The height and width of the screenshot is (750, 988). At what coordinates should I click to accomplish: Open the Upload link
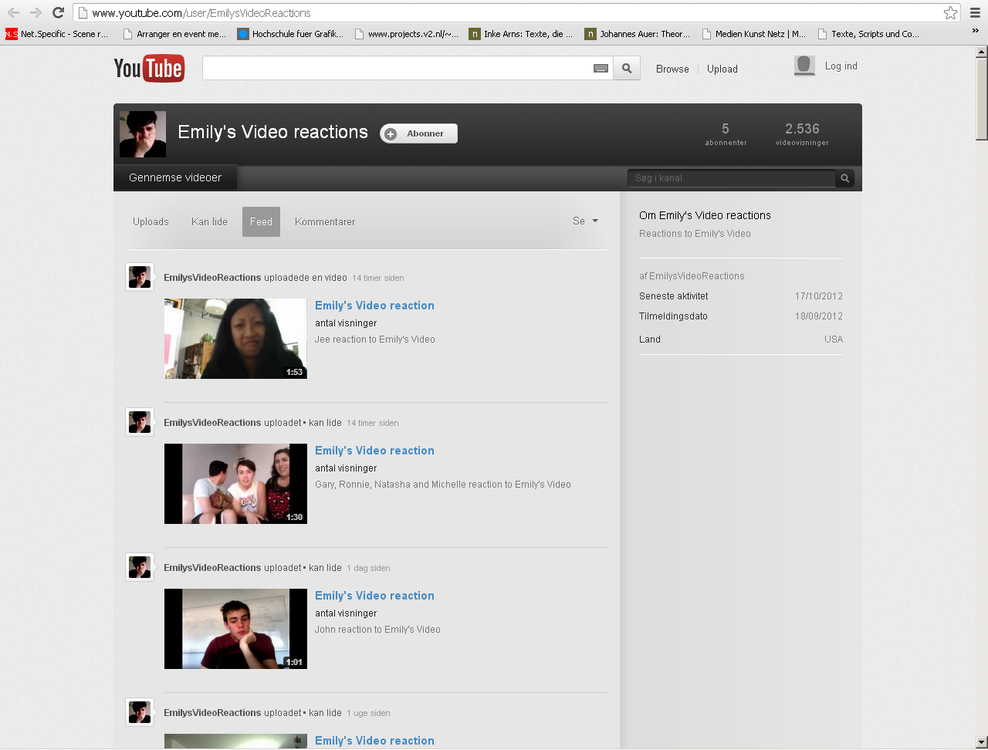point(722,69)
